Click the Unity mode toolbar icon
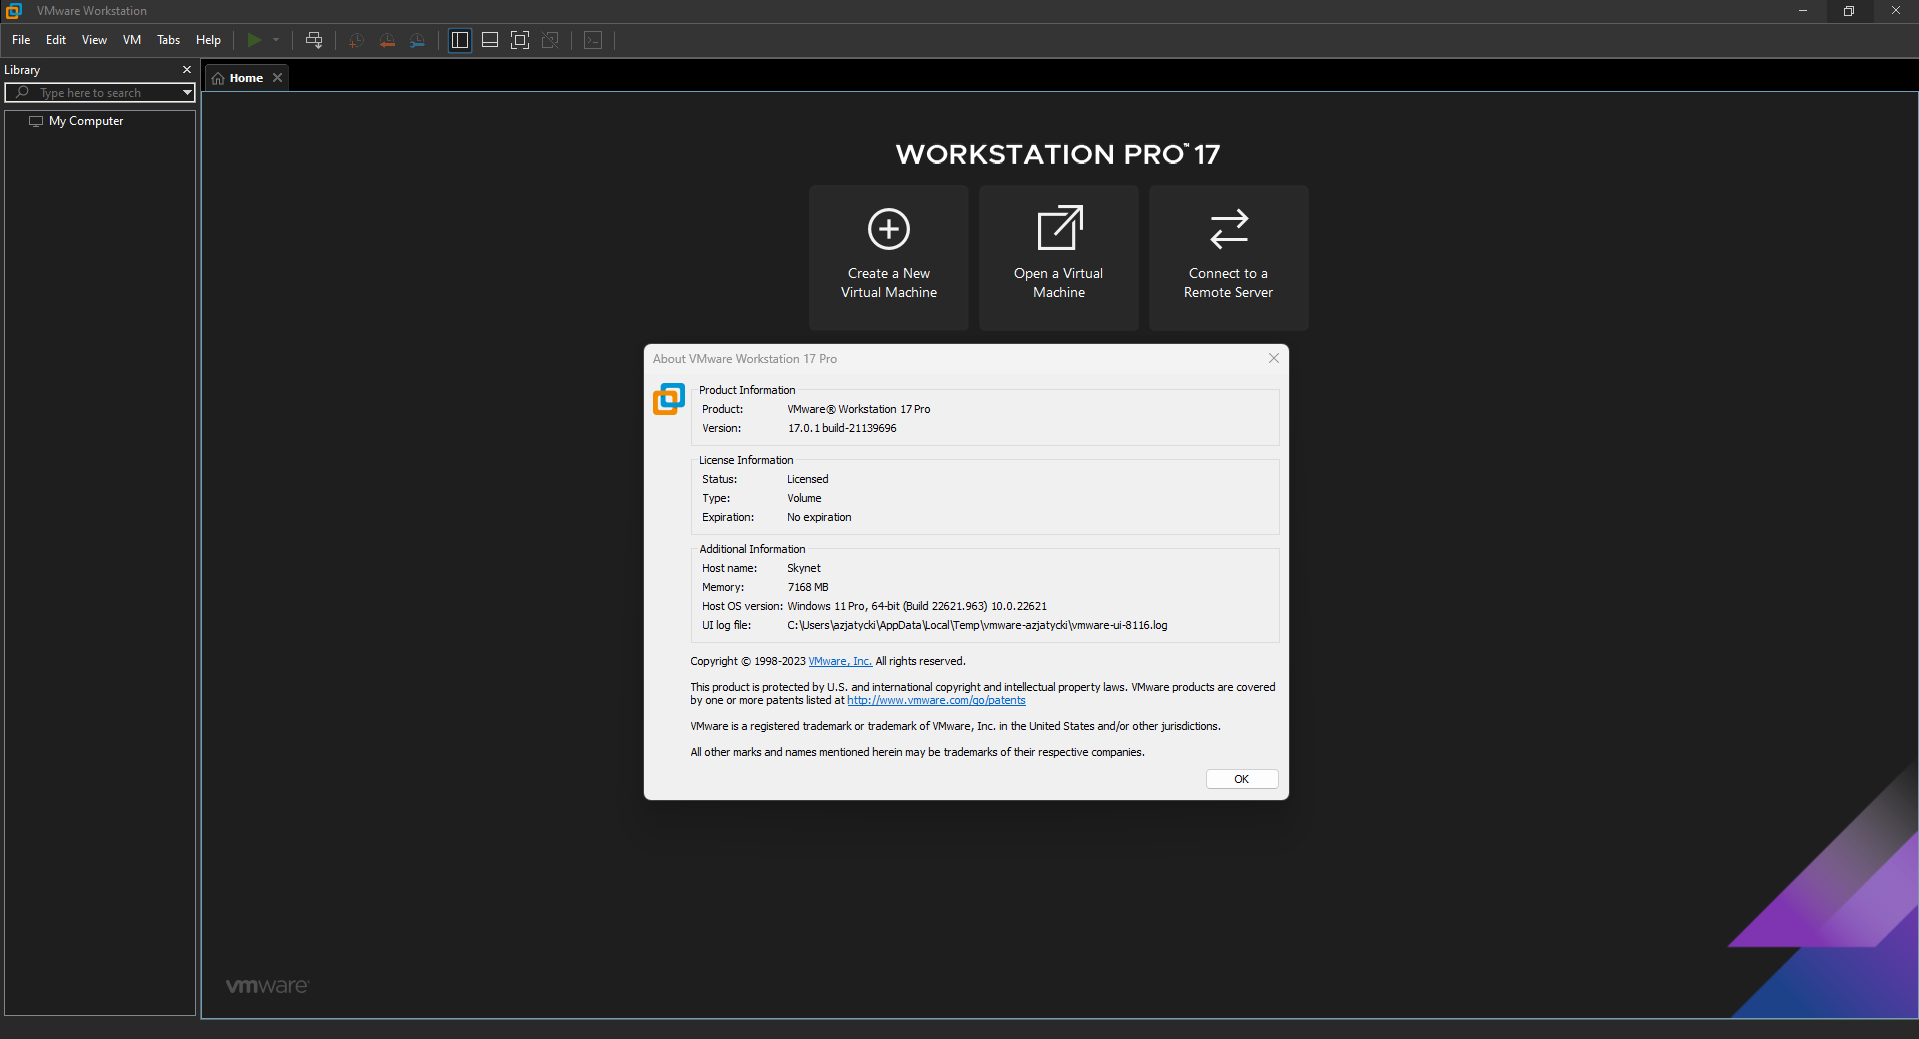Image resolution: width=1919 pixels, height=1039 pixels. 550,40
